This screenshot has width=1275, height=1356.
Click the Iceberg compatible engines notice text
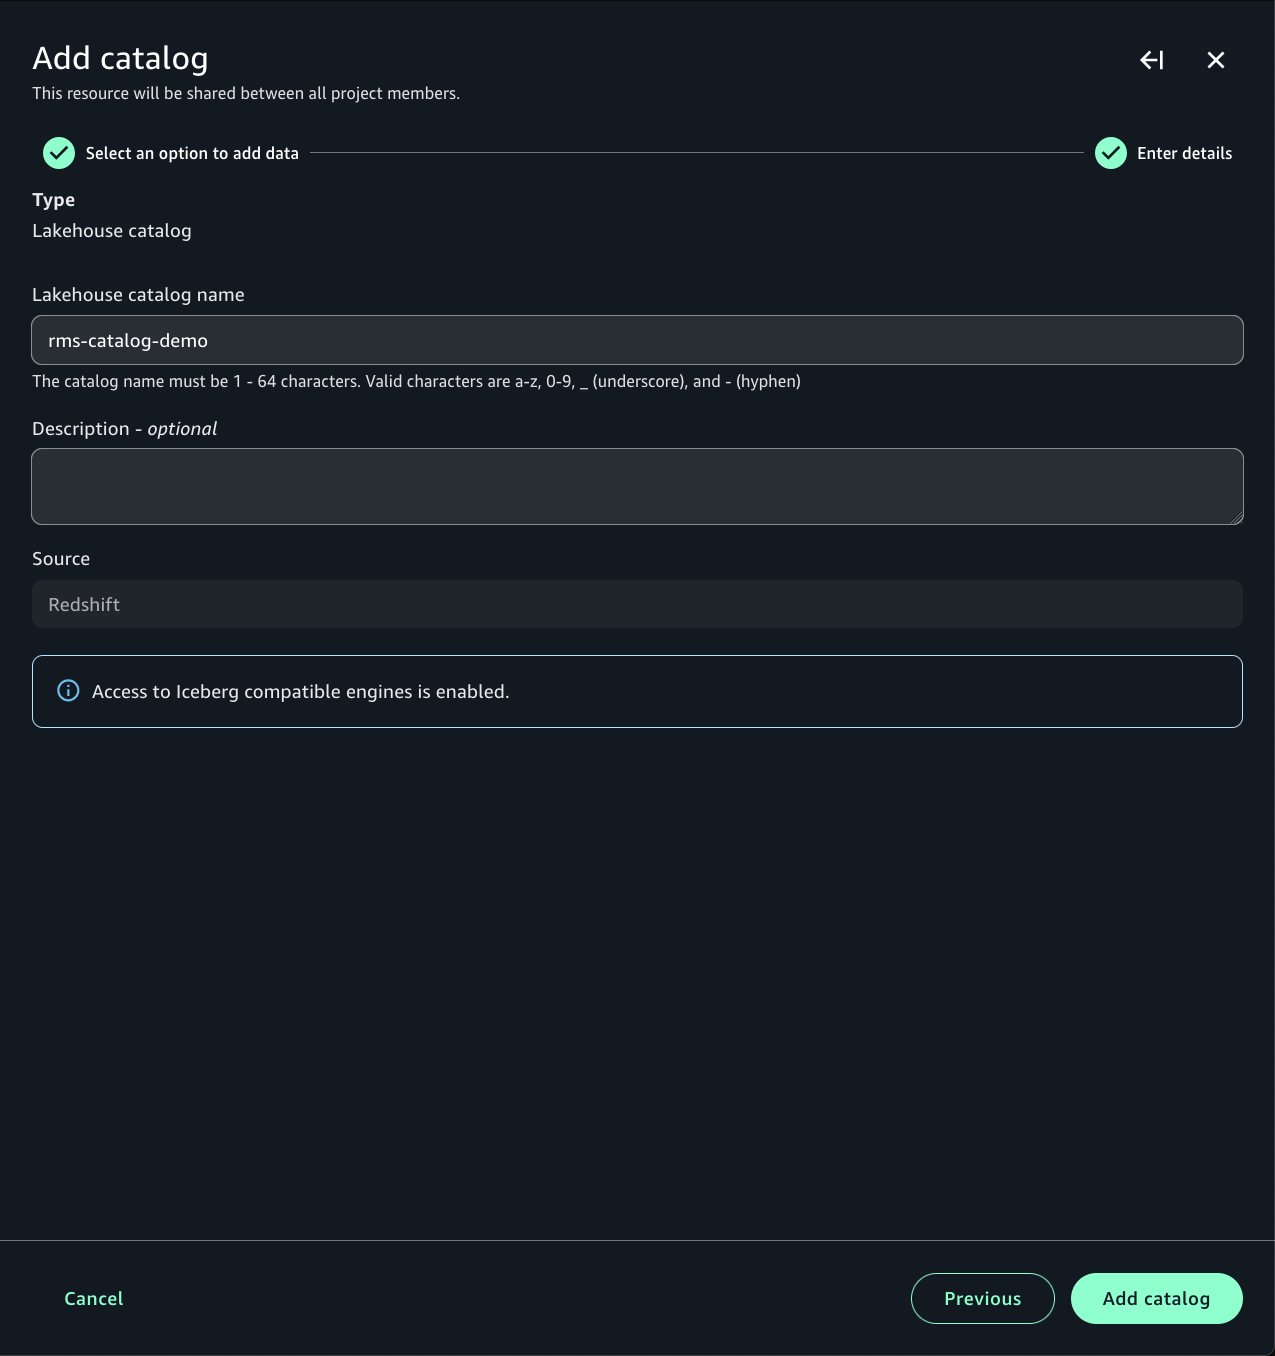[x=300, y=692]
